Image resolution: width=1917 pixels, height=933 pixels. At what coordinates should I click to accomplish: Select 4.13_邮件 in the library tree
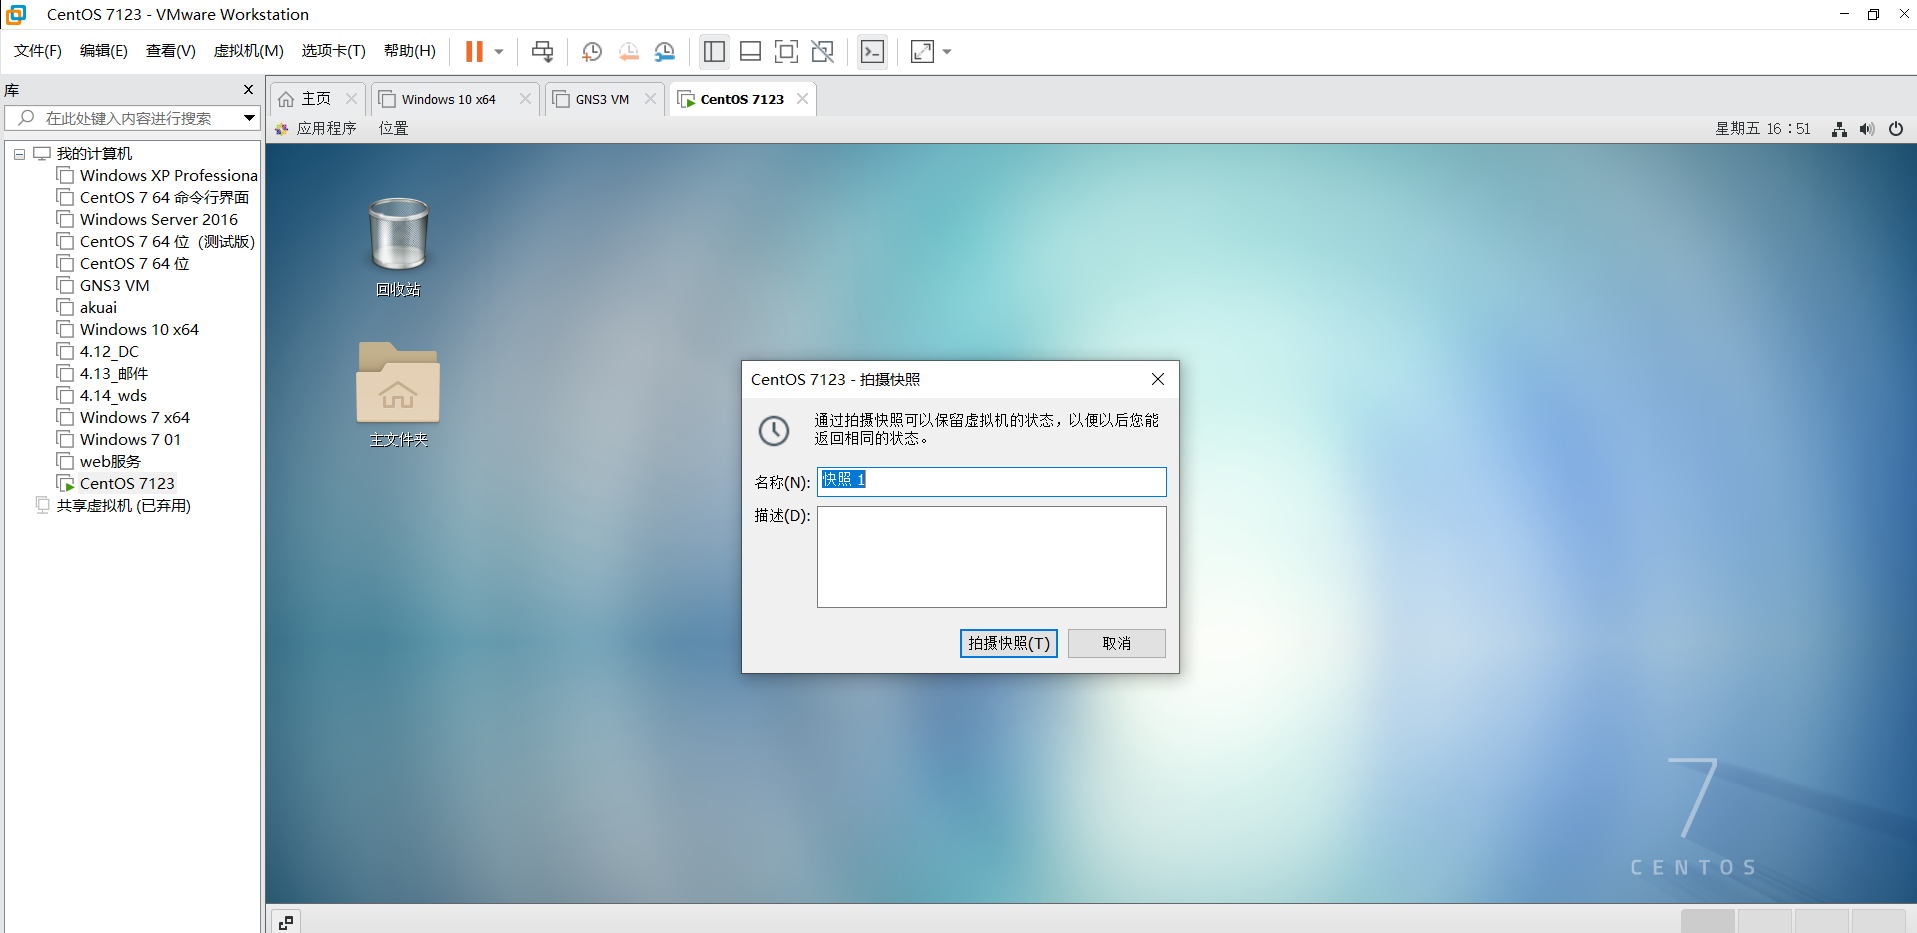tap(103, 374)
